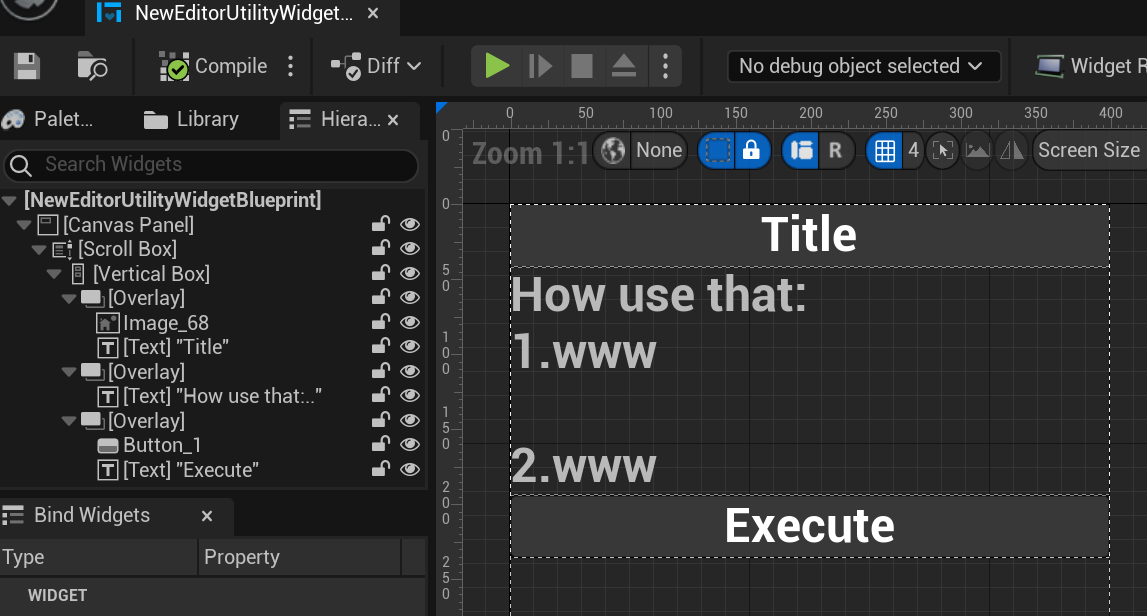Click the Stop simulation square button
Viewport: 1147px width, 616px height.
582,66
